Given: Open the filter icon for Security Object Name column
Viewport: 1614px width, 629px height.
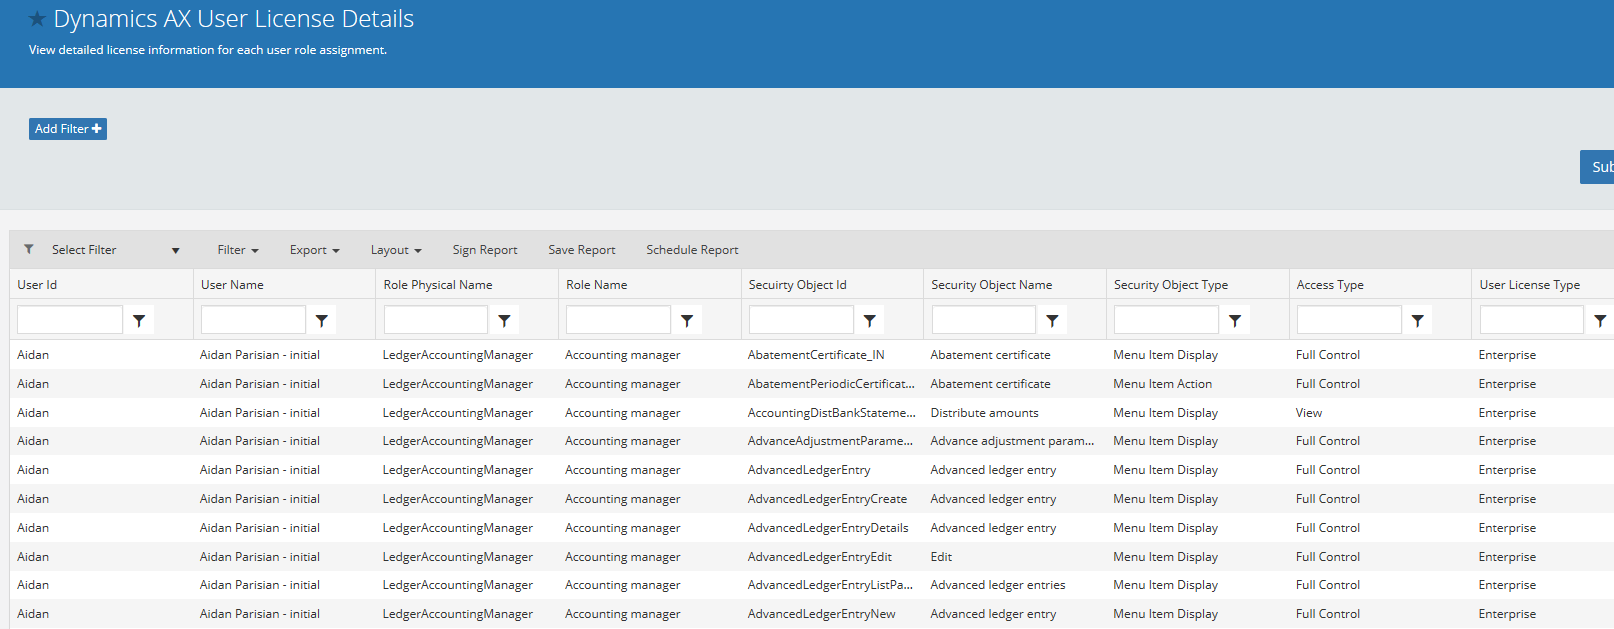Looking at the screenshot, I should click(1052, 320).
